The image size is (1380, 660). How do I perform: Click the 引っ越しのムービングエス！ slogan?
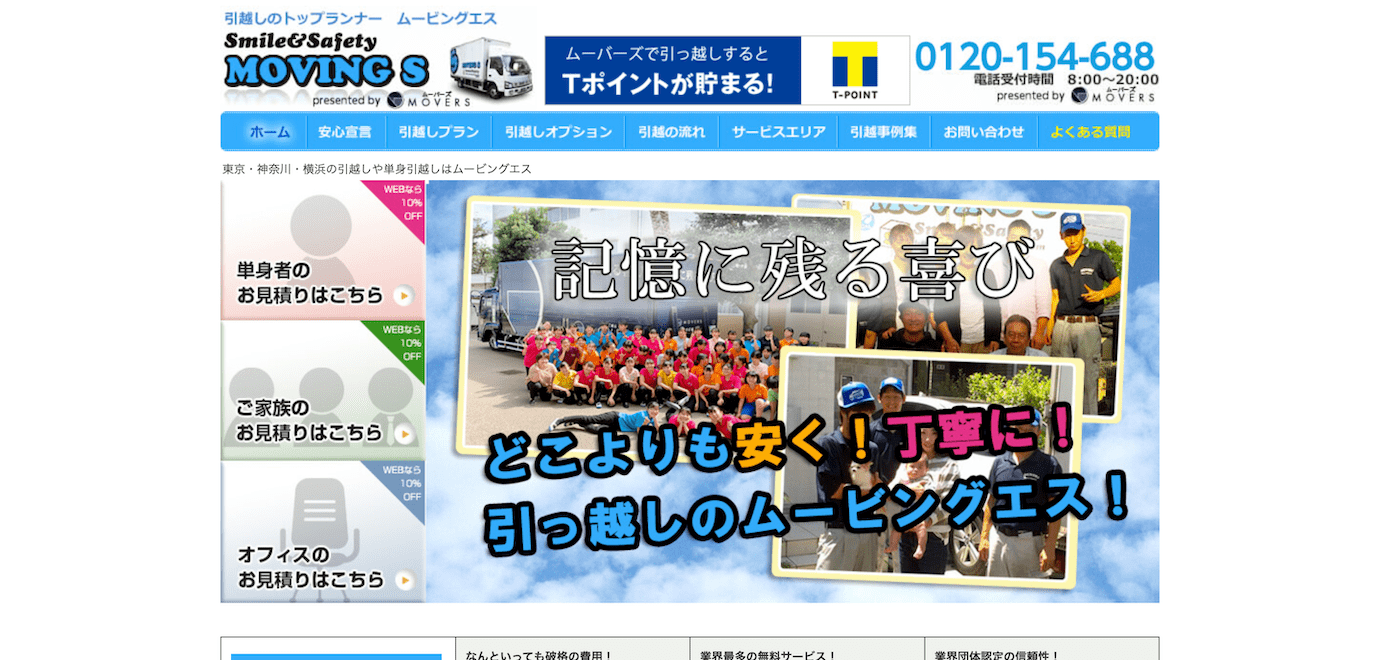(808, 512)
